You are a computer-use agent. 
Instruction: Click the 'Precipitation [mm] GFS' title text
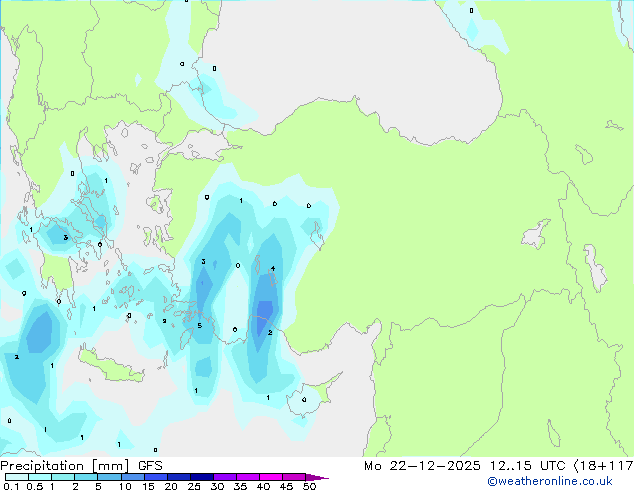pos(81,466)
